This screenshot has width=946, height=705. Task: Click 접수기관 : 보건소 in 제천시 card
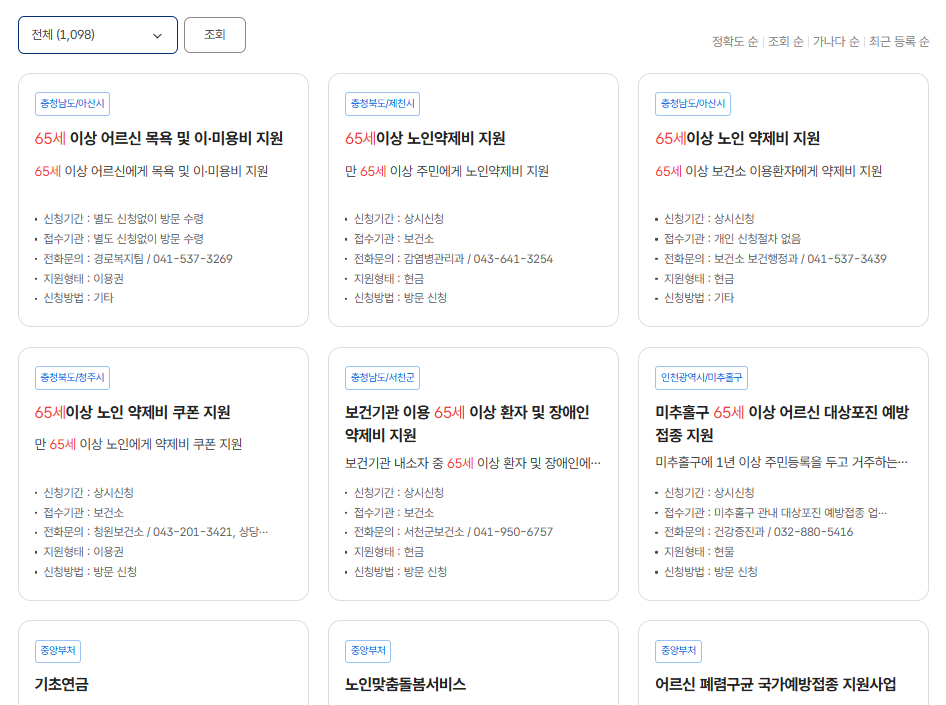[x=394, y=239]
